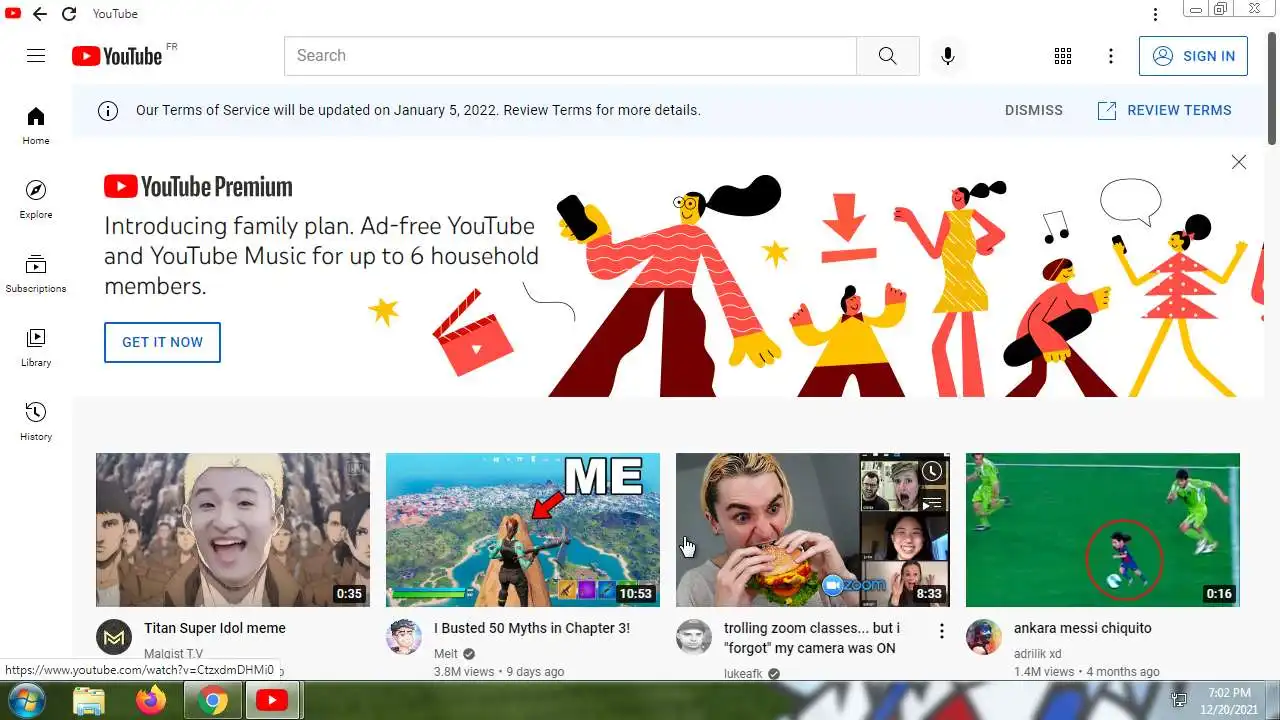Close the YouTube Premium banner

point(1239,162)
